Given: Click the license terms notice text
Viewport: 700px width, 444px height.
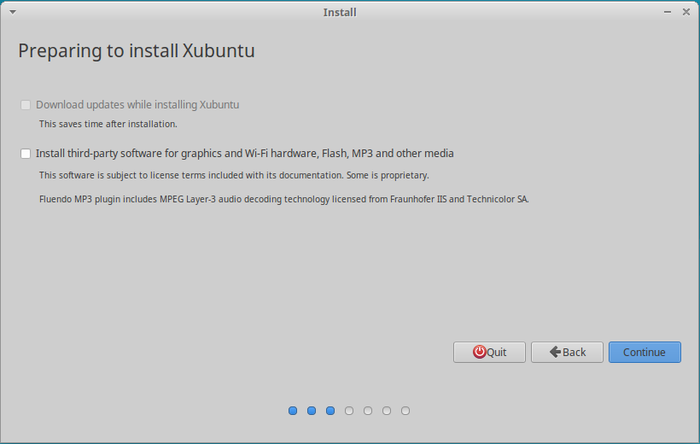Looking at the screenshot, I should coord(234,175).
